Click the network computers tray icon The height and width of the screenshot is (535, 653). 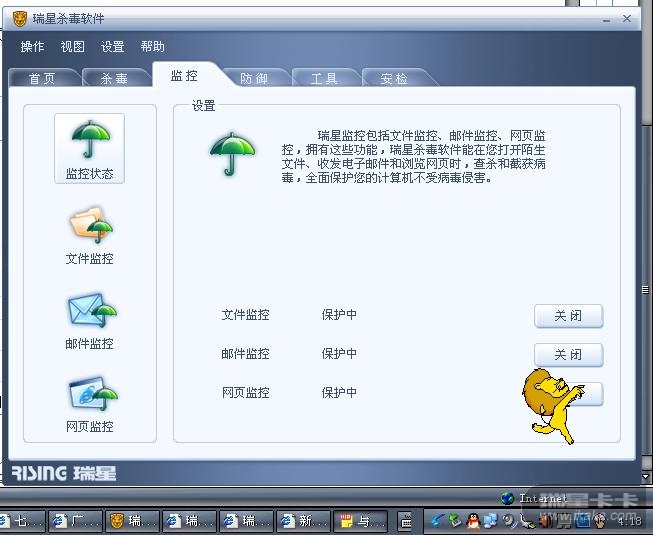pyautogui.click(x=491, y=521)
